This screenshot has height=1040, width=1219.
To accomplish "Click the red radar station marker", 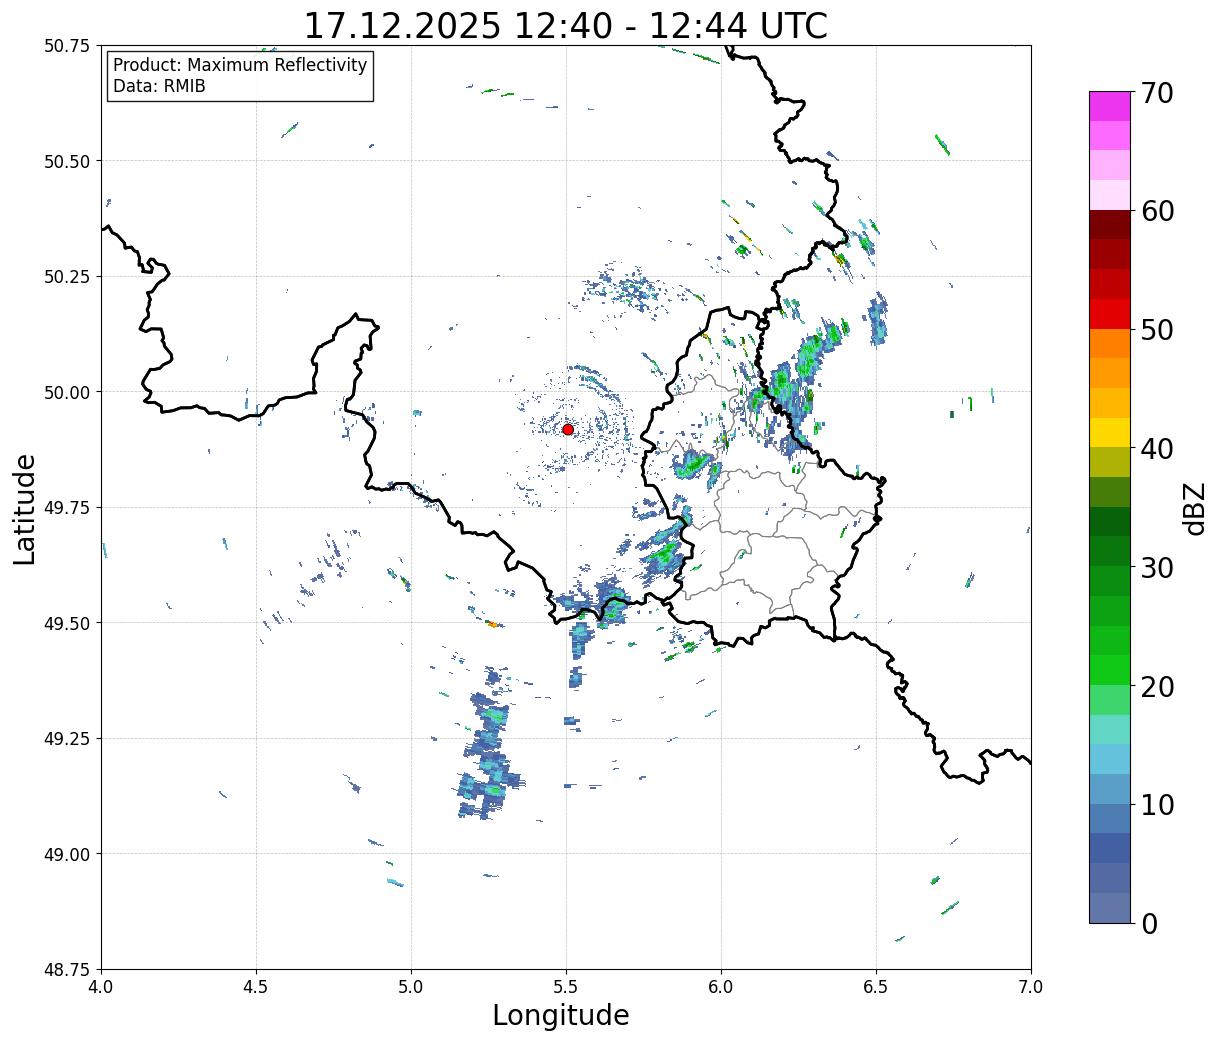I will pyautogui.click(x=567, y=429).
